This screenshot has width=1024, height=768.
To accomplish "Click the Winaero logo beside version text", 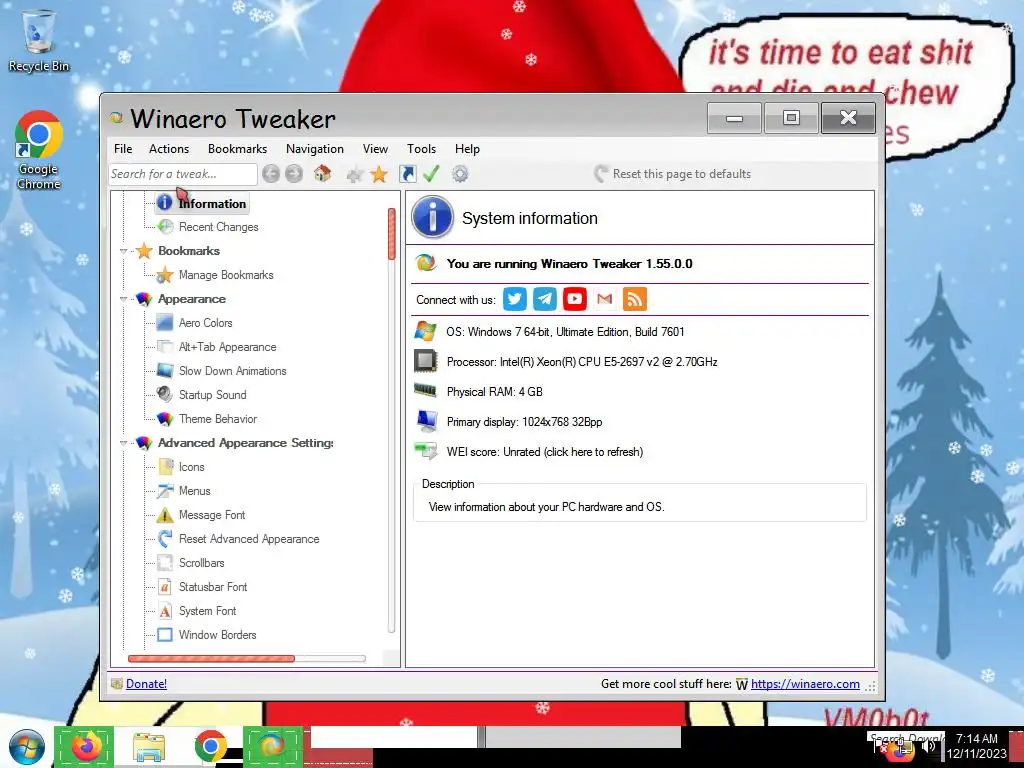I will point(426,263).
